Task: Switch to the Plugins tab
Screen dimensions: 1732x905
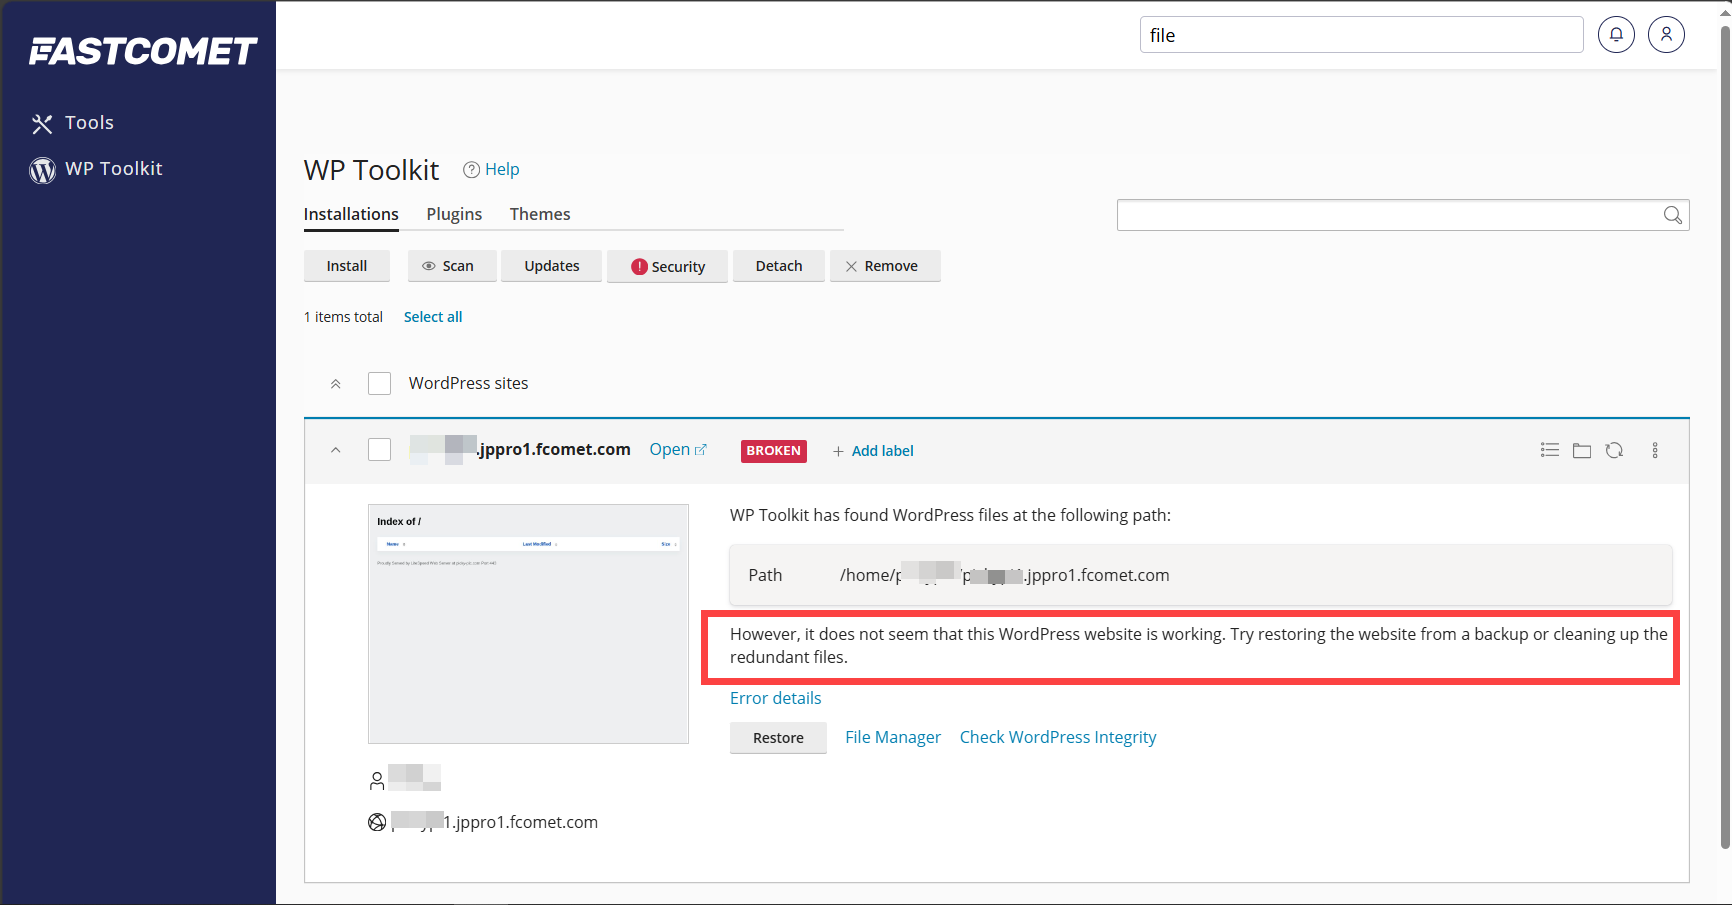Action: pos(454,214)
